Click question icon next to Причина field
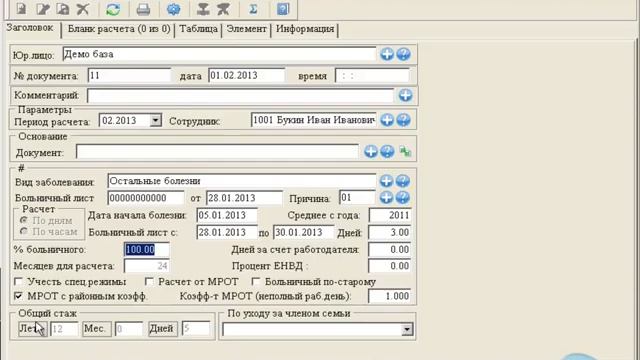The height and width of the screenshot is (360, 640). click(402, 198)
